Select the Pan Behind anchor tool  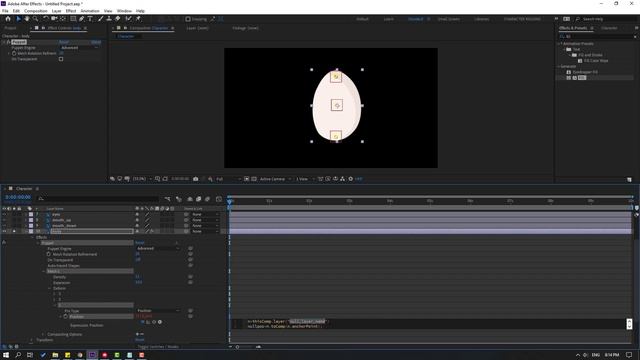tap(62, 19)
